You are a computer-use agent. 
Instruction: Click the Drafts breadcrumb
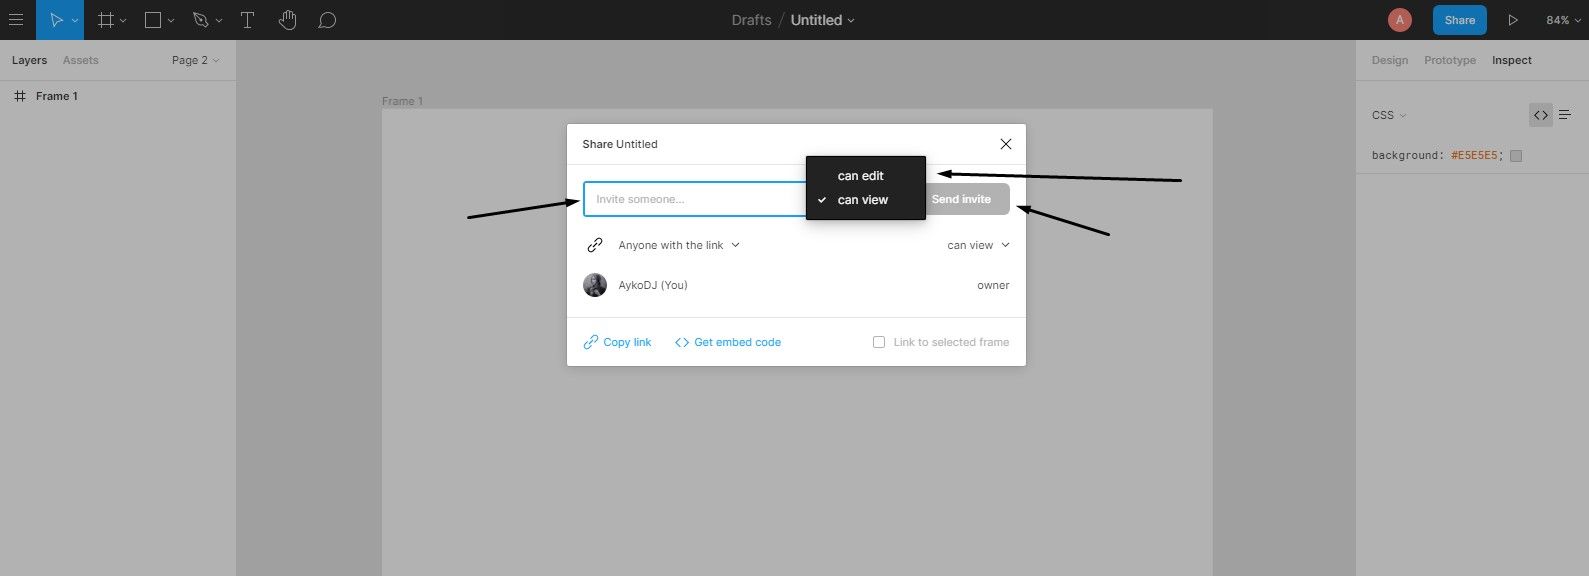pyautogui.click(x=751, y=20)
